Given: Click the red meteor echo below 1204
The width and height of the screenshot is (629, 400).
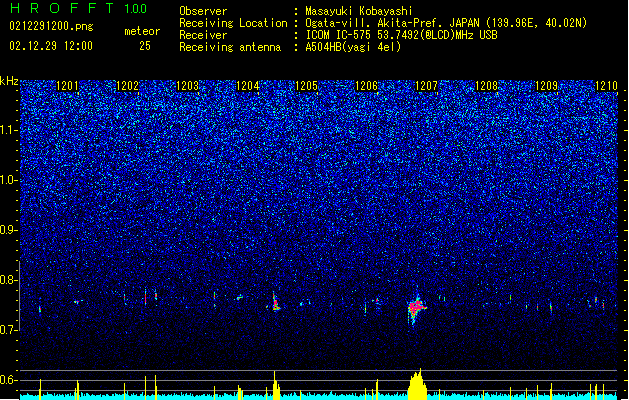Looking at the screenshot, I should tap(275, 303).
